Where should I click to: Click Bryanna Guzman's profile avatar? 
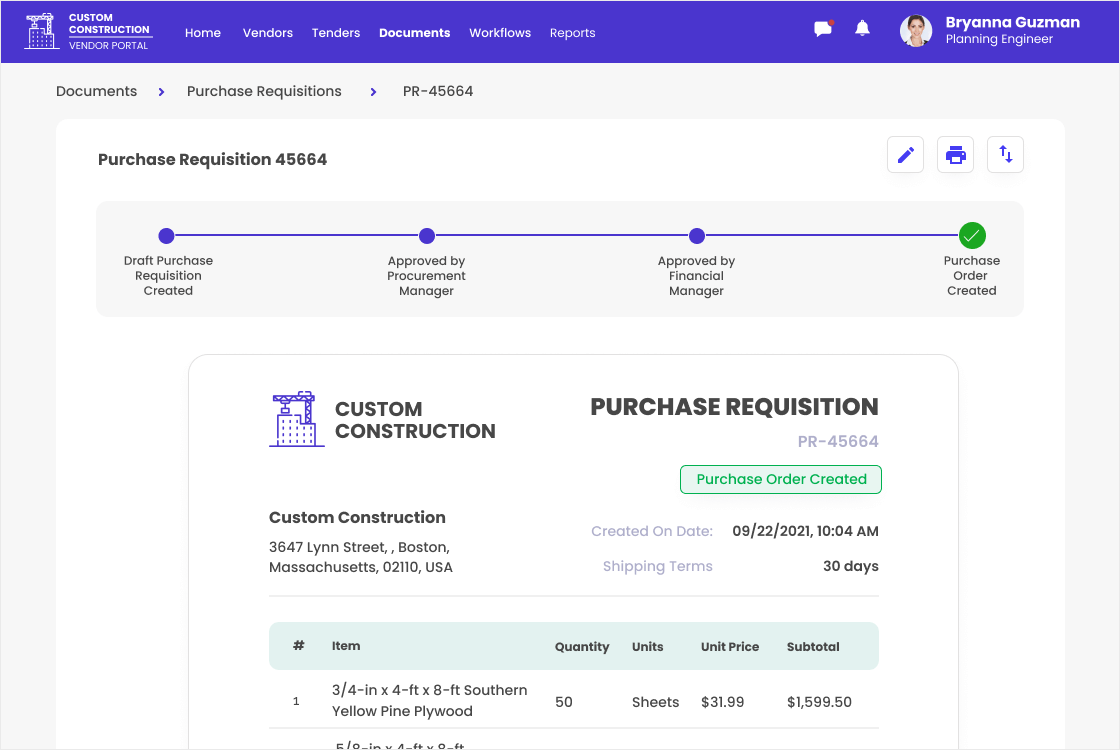[915, 31]
